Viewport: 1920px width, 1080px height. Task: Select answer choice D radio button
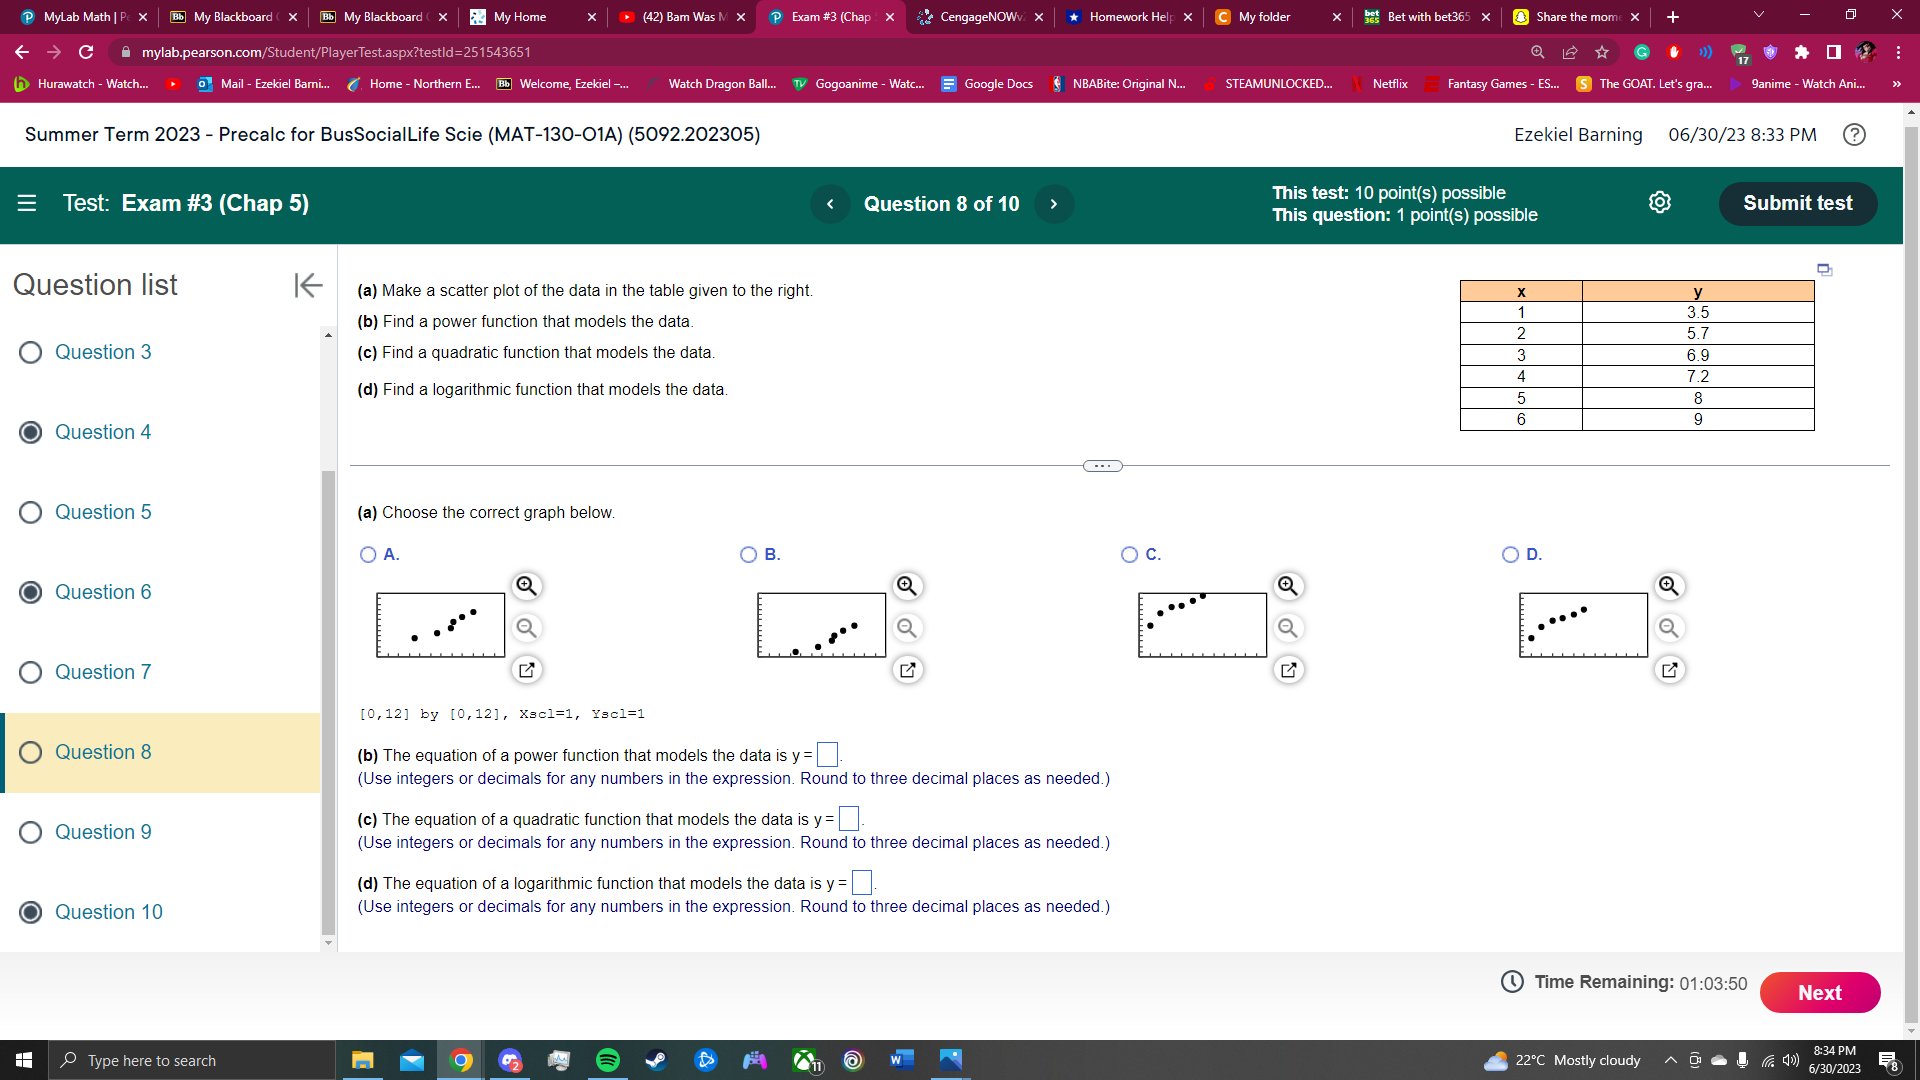coord(1511,554)
